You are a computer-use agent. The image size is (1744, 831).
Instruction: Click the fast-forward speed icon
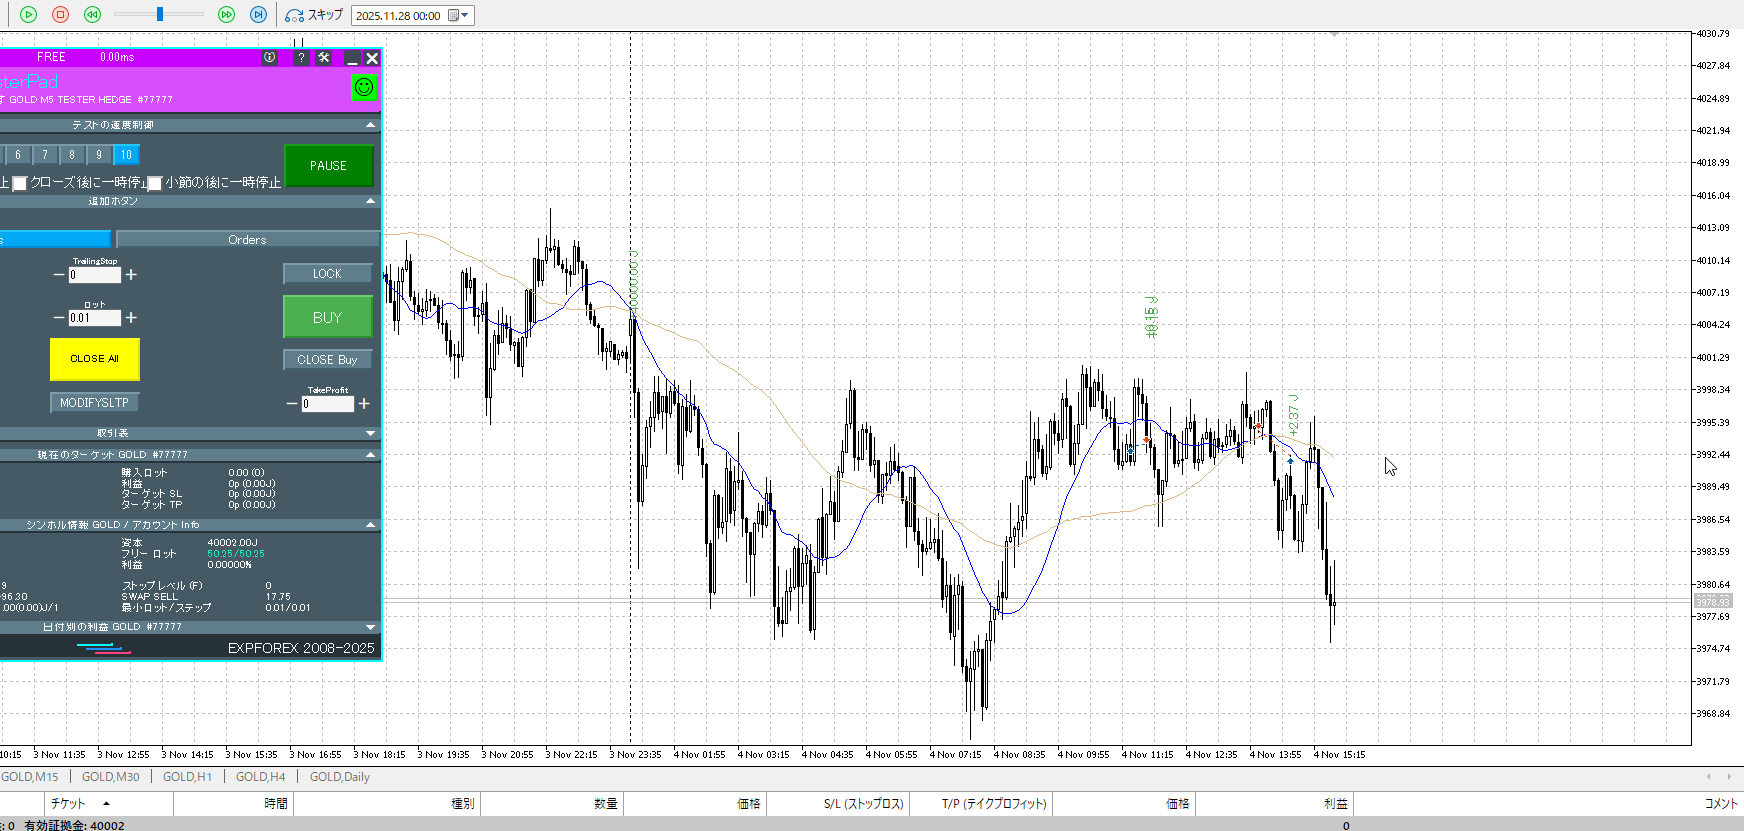[226, 15]
